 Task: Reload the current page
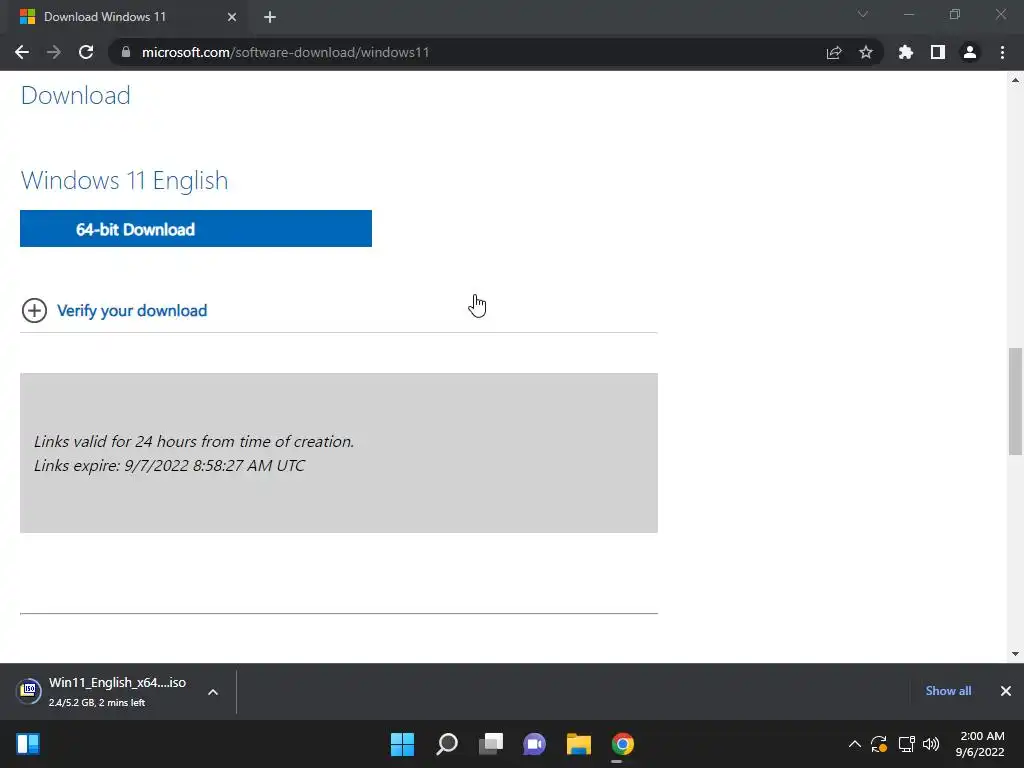coord(86,52)
